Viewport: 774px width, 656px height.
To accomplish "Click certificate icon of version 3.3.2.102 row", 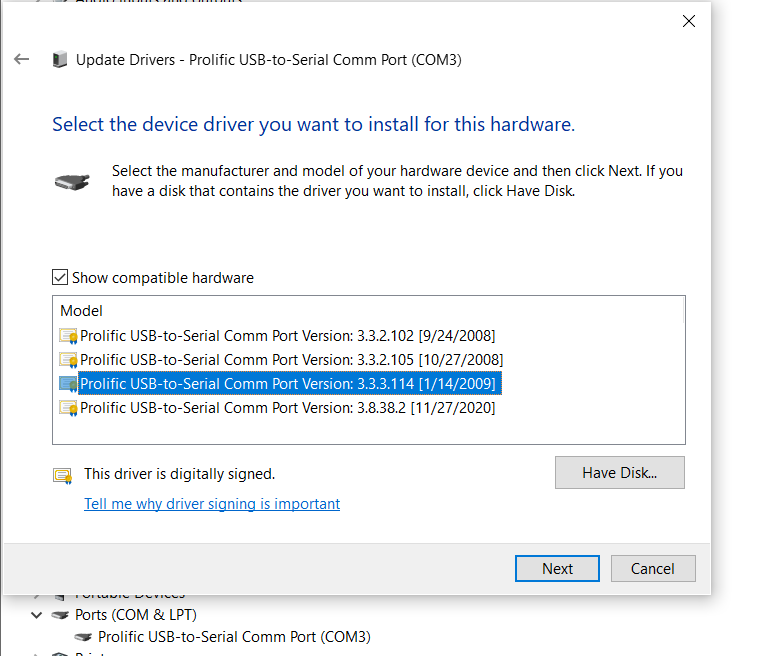I will click(68, 336).
